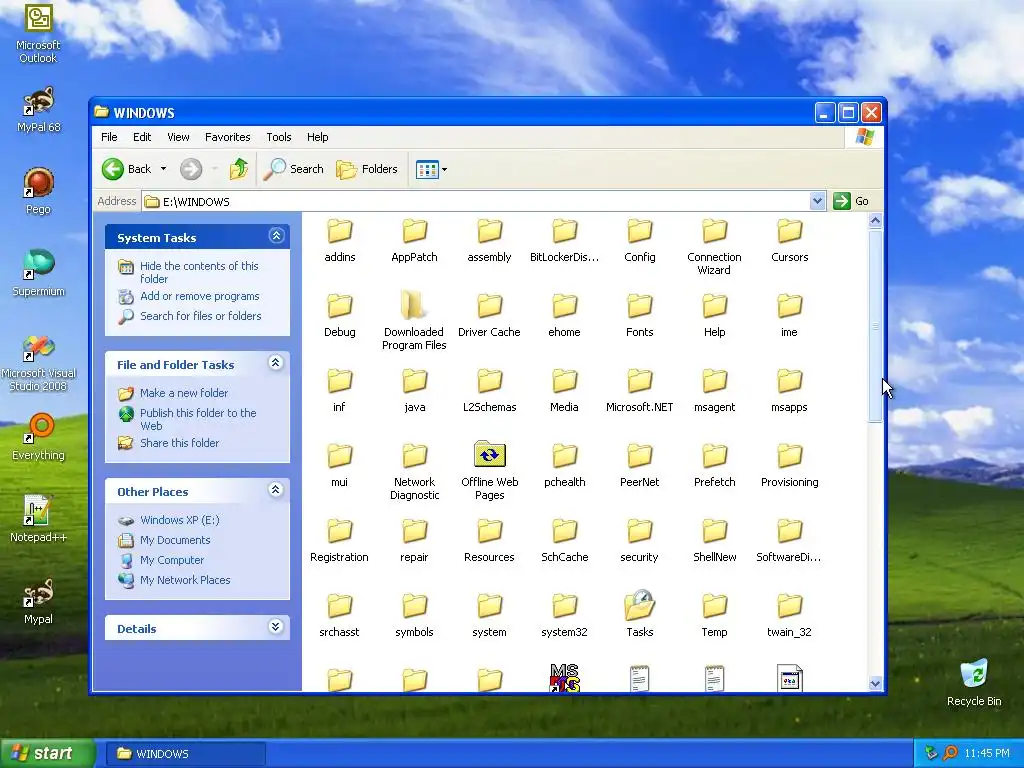Open the Views dropdown arrow
Image resolution: width=1024 pixels, height=768 pixels.
tap(445, 170)
